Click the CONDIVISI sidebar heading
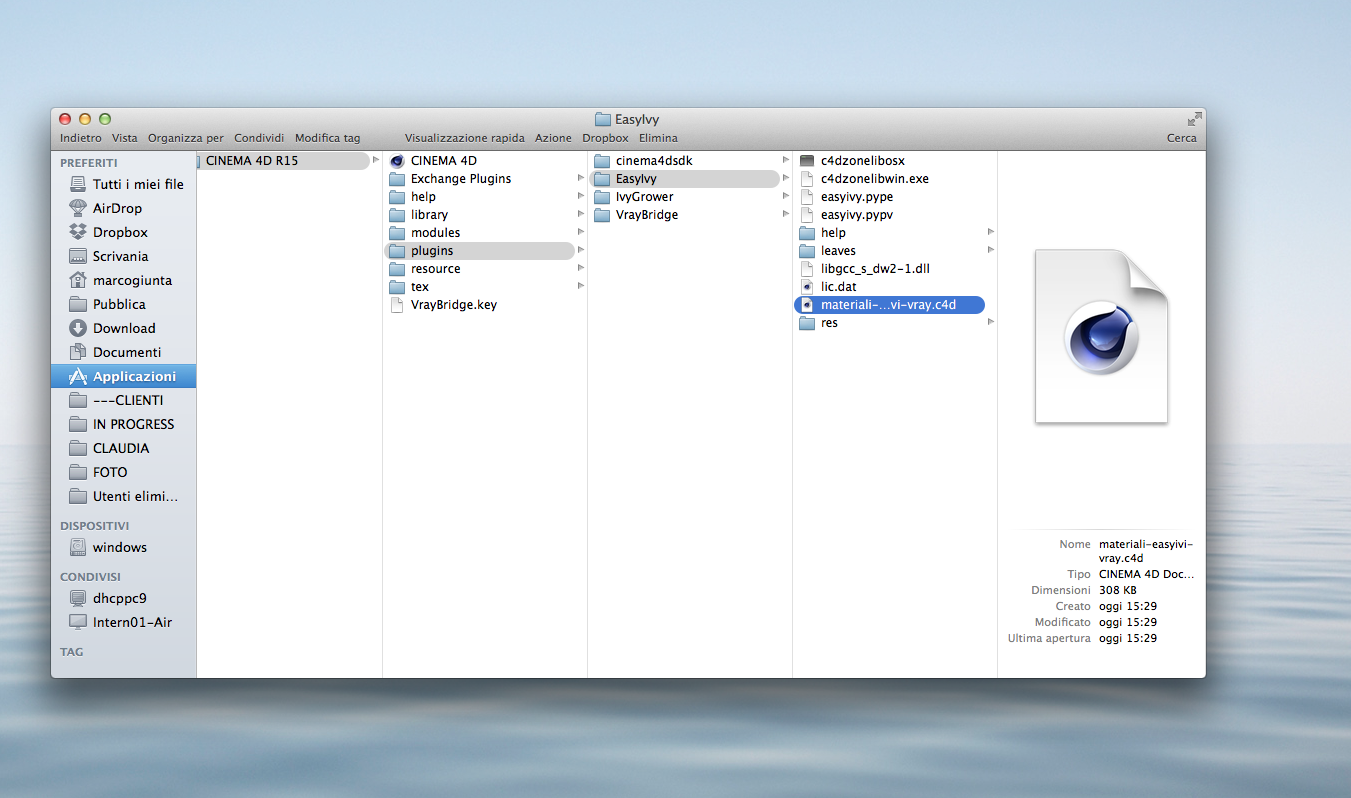The image size is (1351, 798). (x=90, y=577)
